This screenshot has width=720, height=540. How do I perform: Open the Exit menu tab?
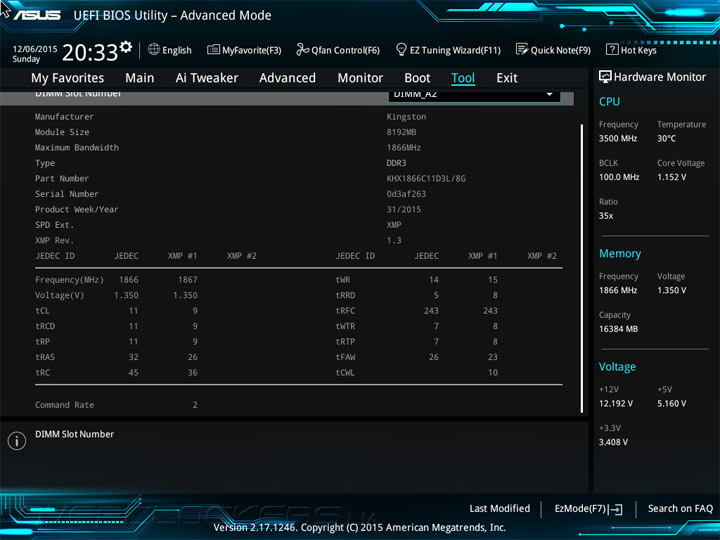[x=507, y=78]
